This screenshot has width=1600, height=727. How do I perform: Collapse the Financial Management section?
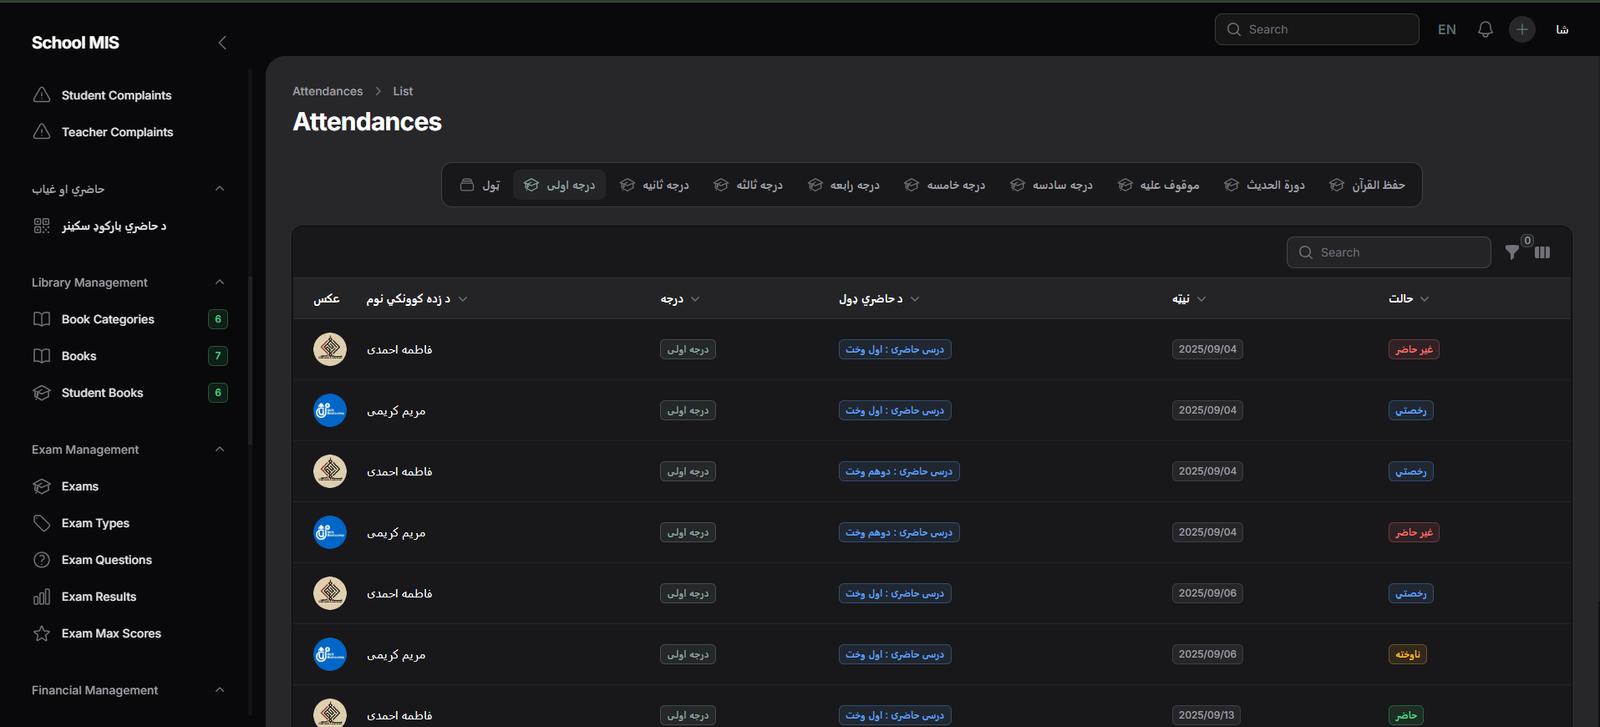click(219, 690)
